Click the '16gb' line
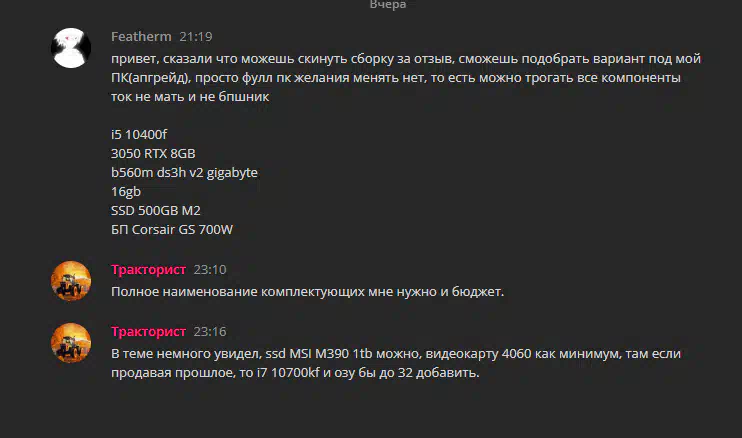The width and height of the screenshot is (742, 438). (x=126, y=192)
